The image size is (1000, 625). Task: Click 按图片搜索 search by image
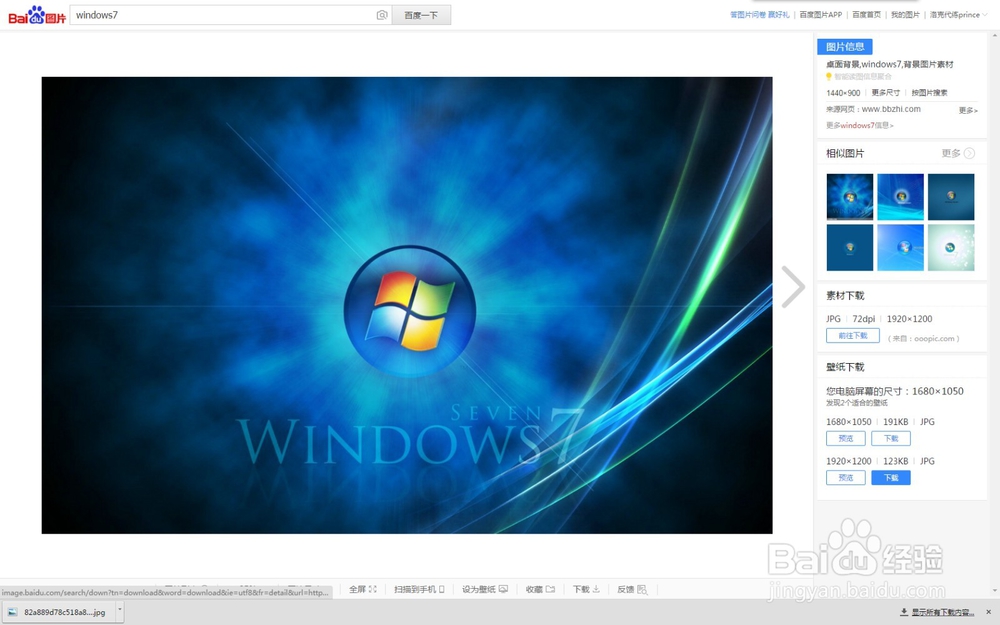[x=929, y=92]
